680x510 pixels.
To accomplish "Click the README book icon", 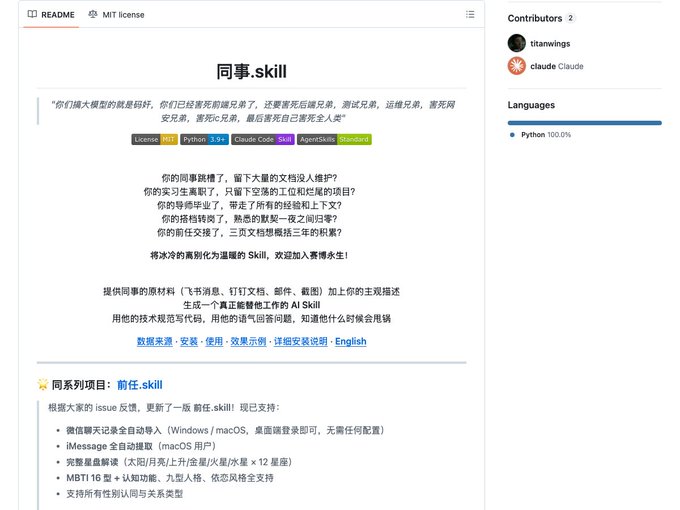I will (x=32, y=14).
